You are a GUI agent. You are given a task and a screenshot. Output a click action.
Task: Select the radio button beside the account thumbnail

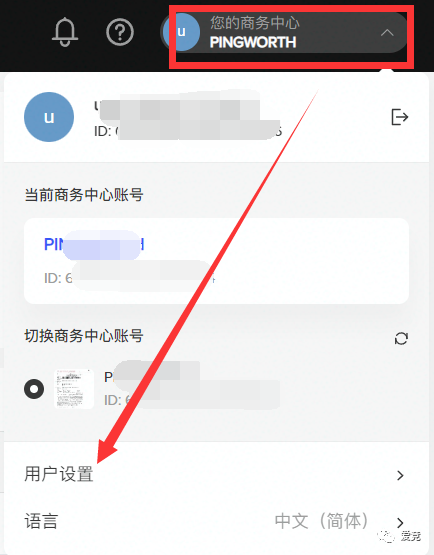34,389
